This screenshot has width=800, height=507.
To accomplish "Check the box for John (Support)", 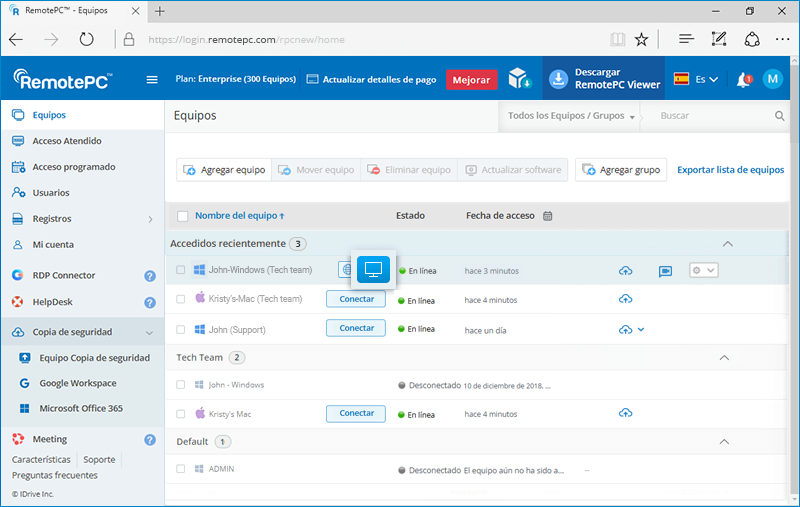I will (181, 328).
